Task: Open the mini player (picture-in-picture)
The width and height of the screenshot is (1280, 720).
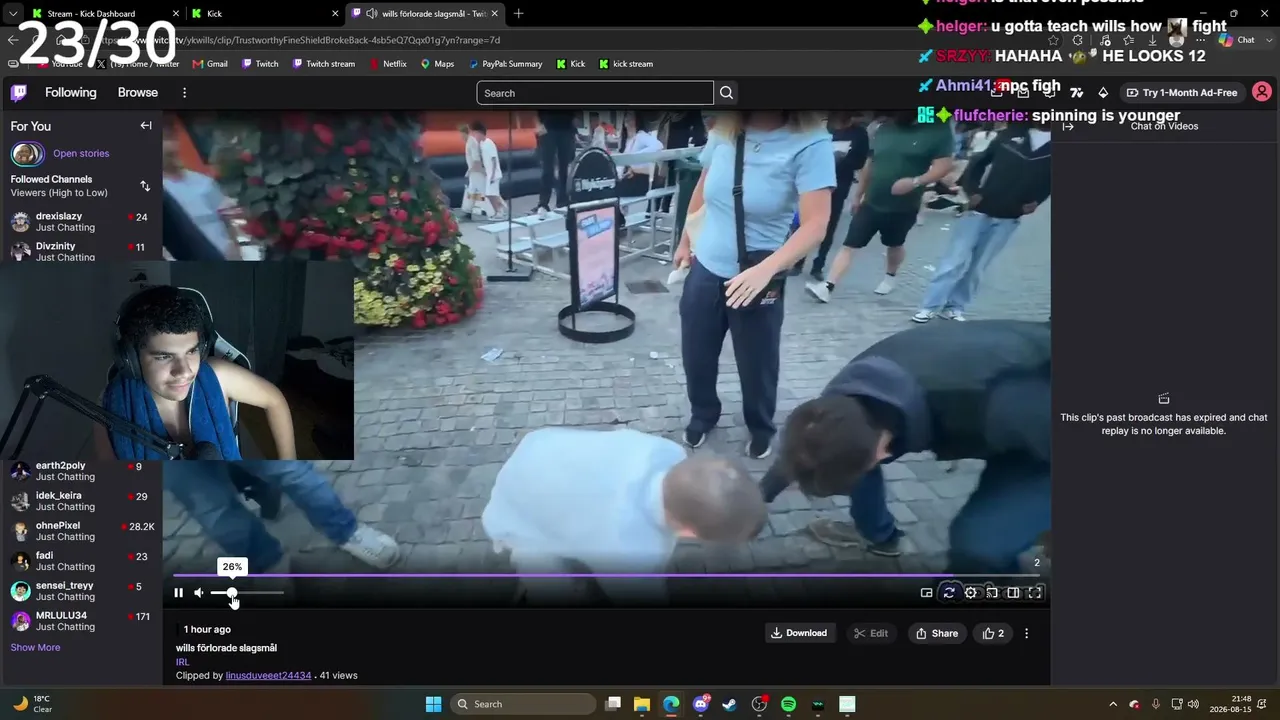Action: click(927, 593)
